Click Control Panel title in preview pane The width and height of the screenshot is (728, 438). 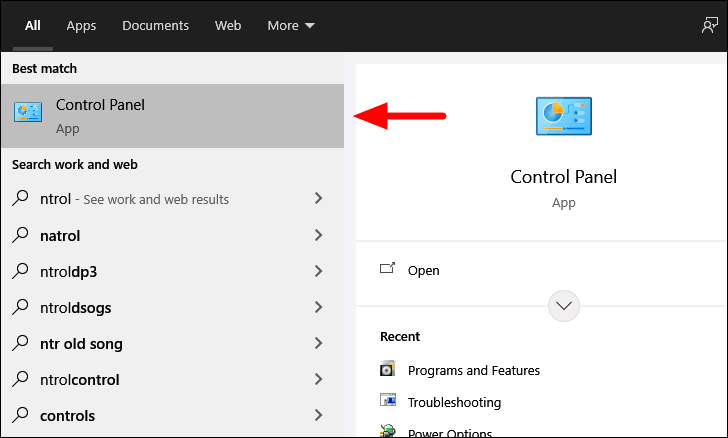(x=564, y=177)
